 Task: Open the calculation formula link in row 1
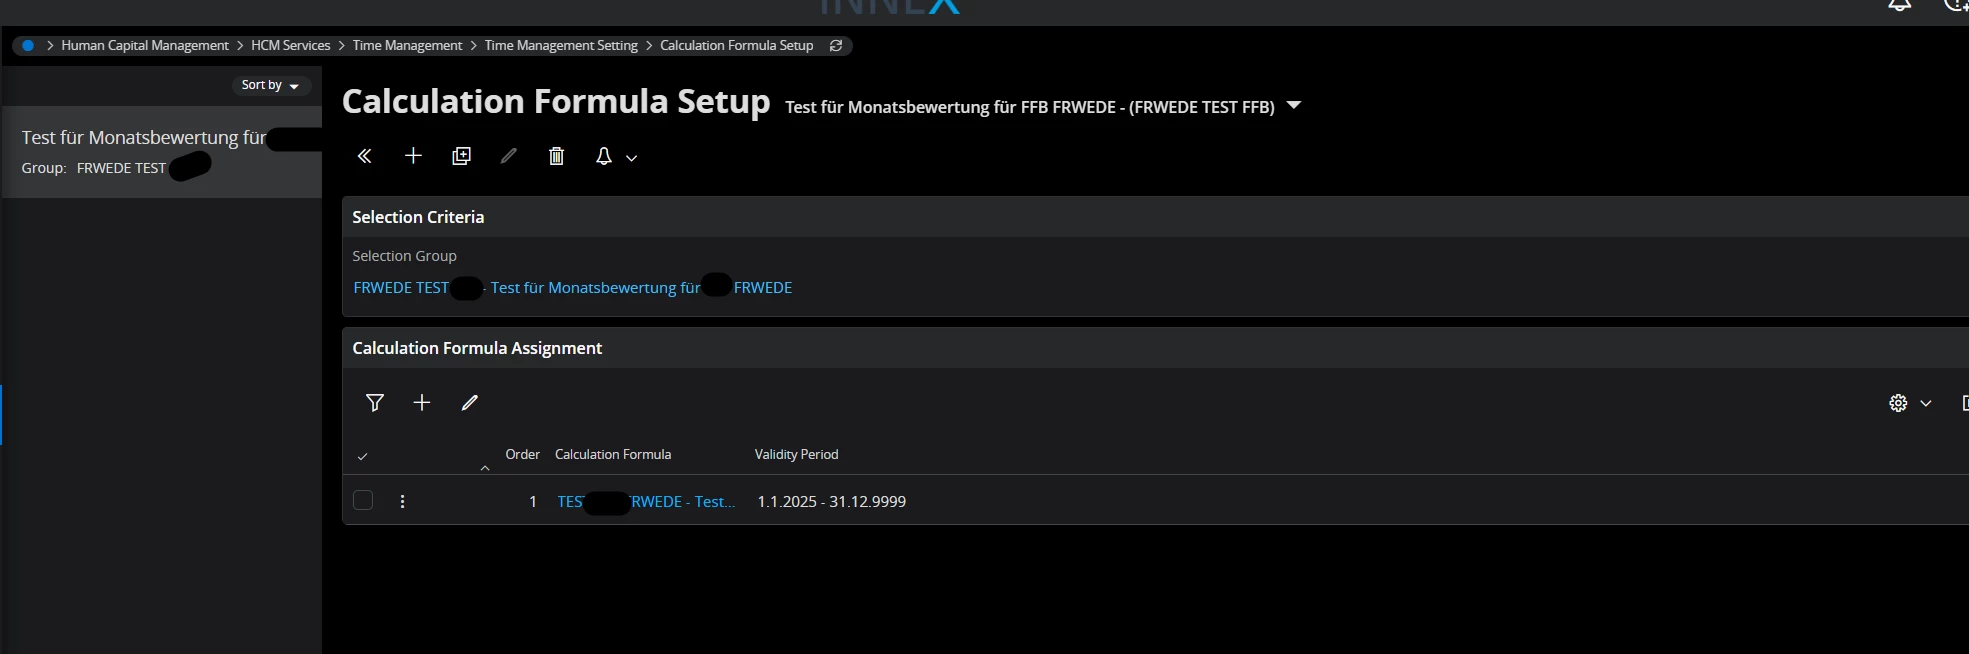coord(646,502)
